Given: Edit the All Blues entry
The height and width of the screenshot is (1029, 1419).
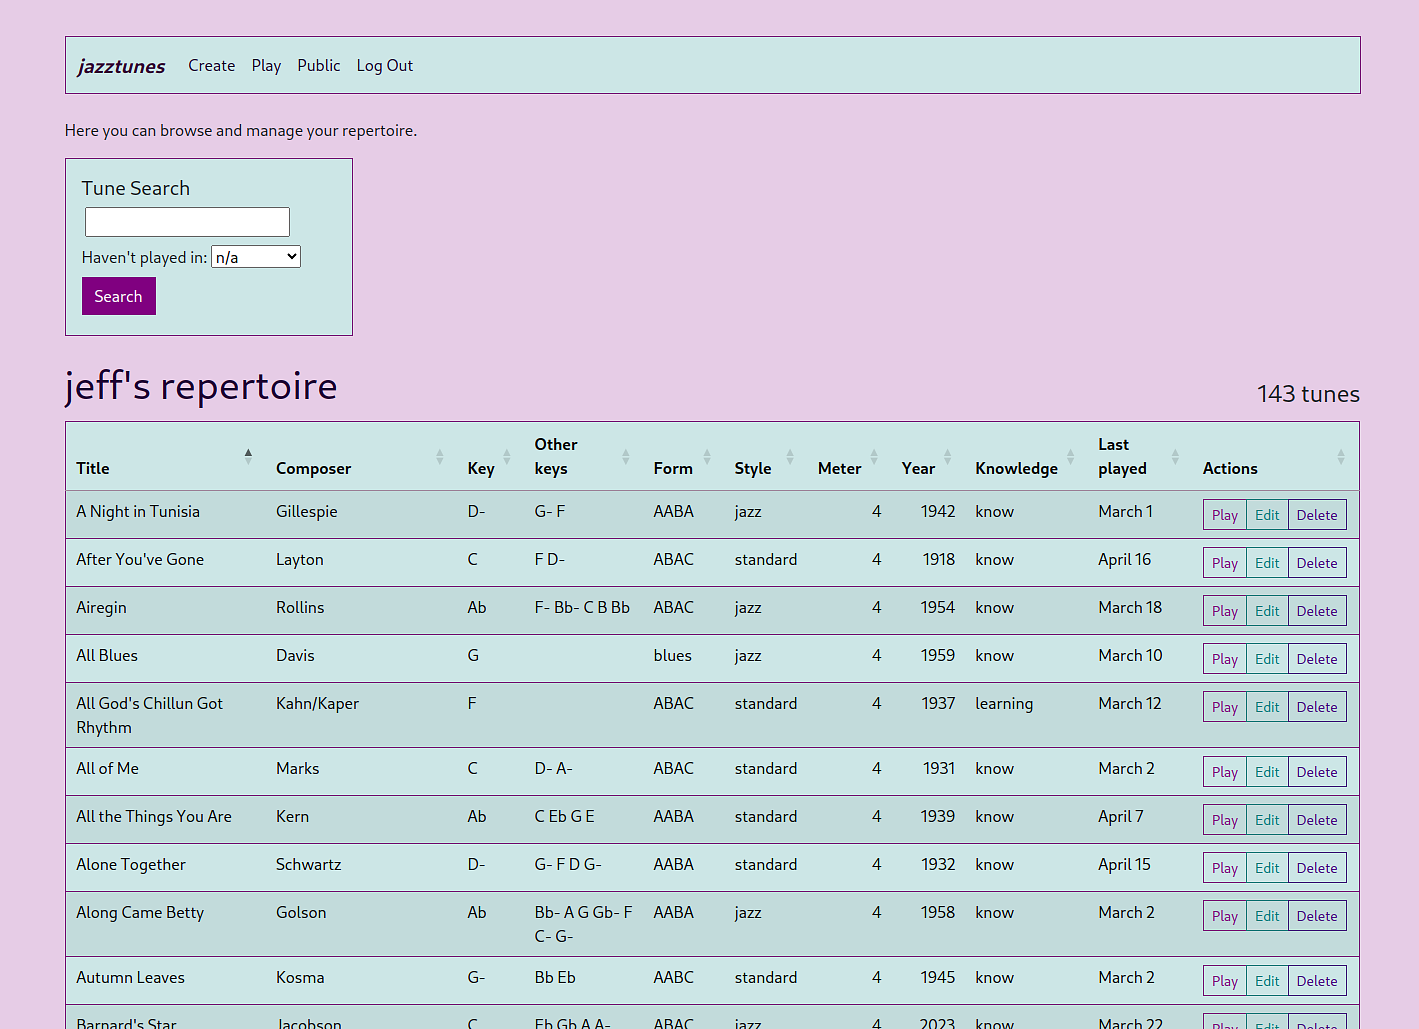Looking at the screenshot, I should (1267, 659).
